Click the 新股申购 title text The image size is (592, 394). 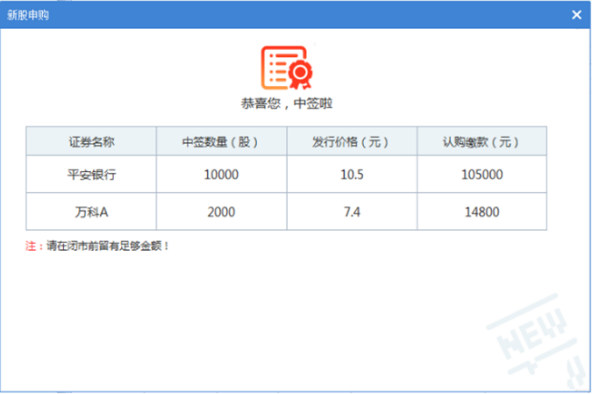click(28, 15)
